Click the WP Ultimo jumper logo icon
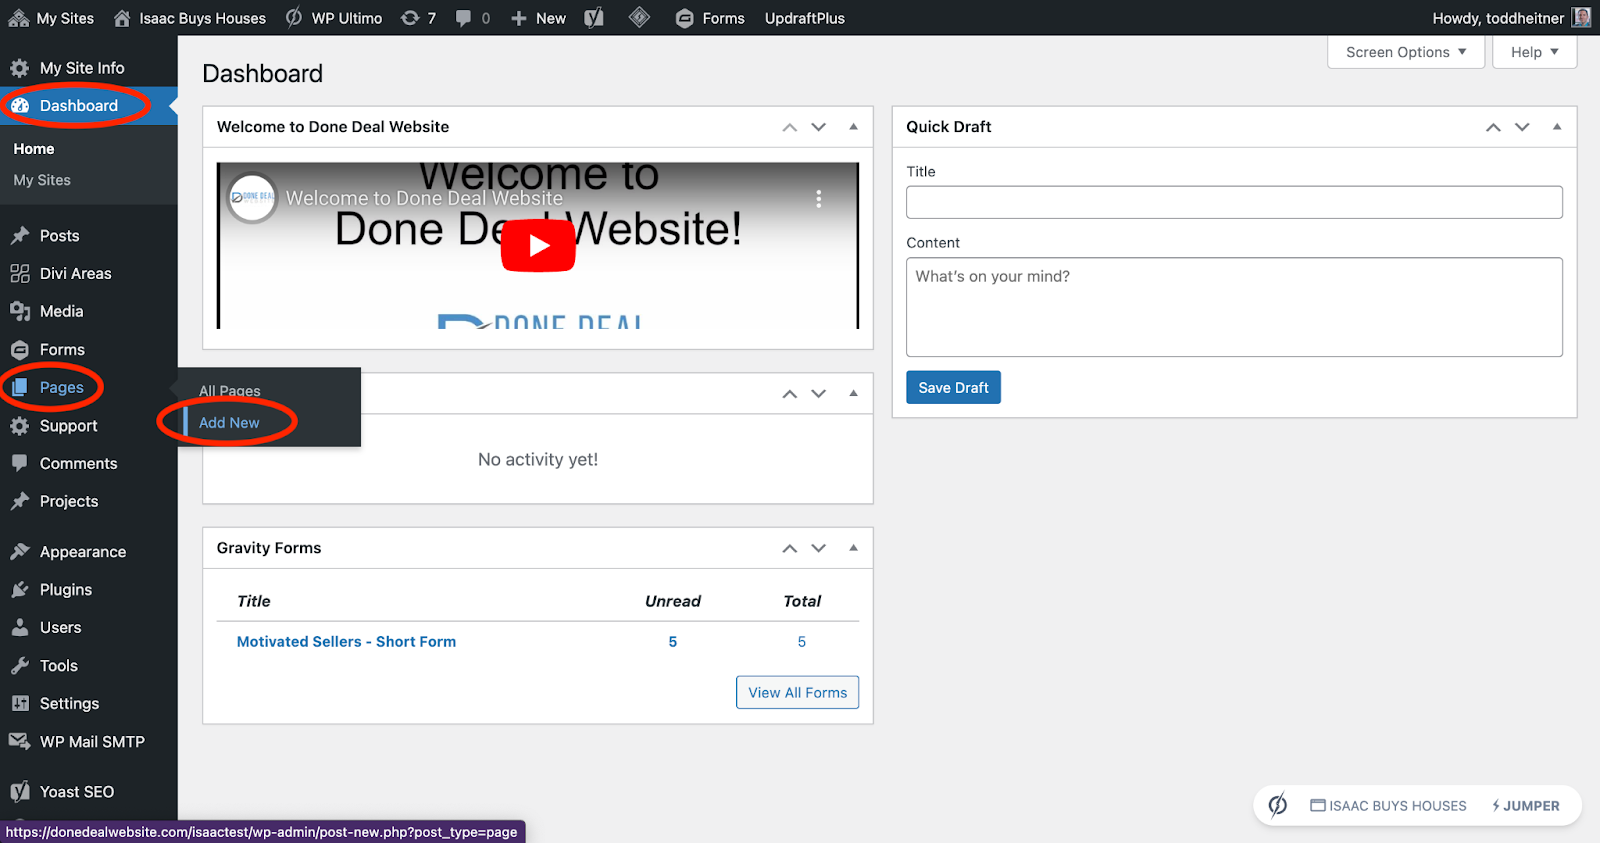Viewport: 1600px width, 843px height. [x=1278, y=805]
